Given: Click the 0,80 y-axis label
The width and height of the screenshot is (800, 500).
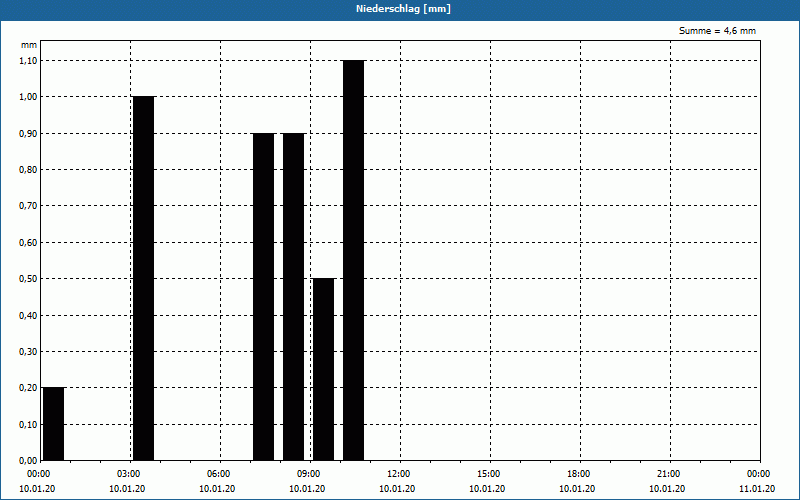Looking at the screenshot, I should pyautogui.click(x=29, y=170).
